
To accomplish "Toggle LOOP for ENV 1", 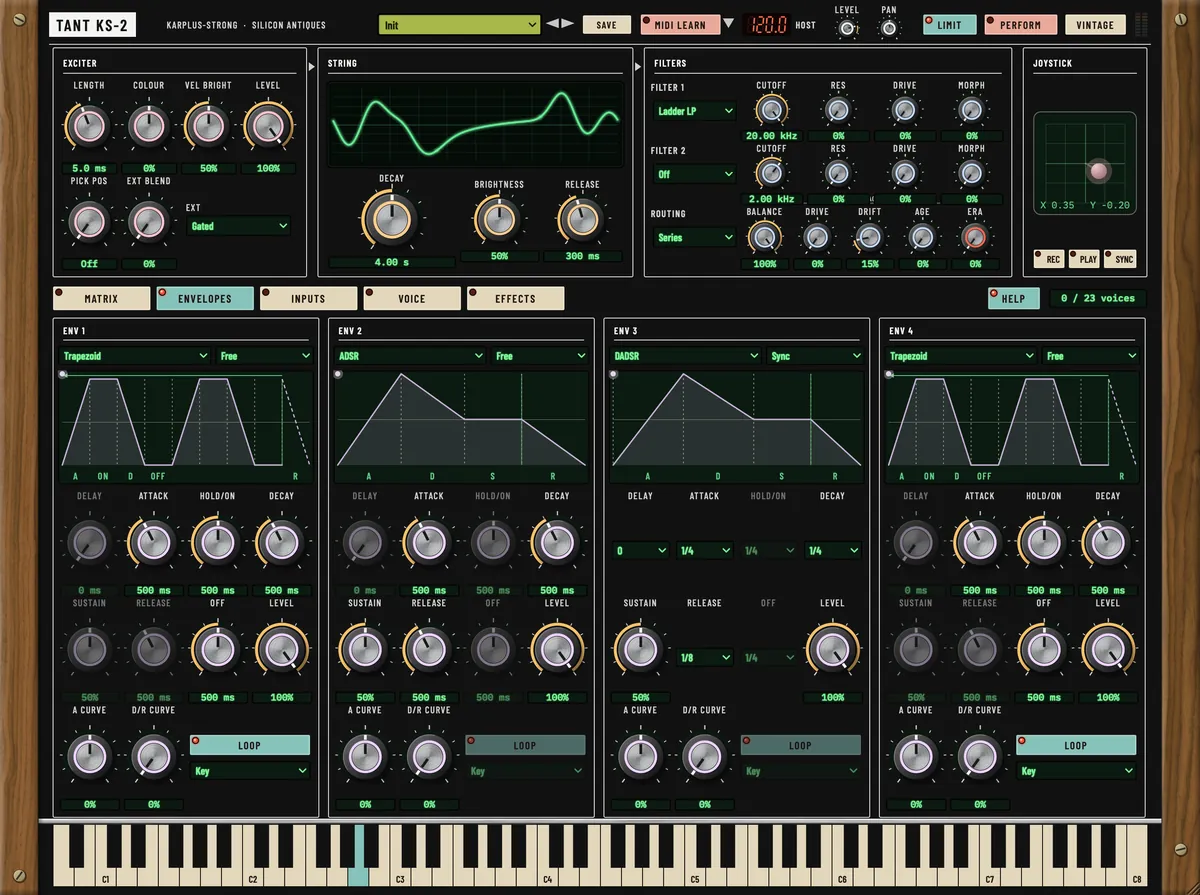I will coord(250,745).
